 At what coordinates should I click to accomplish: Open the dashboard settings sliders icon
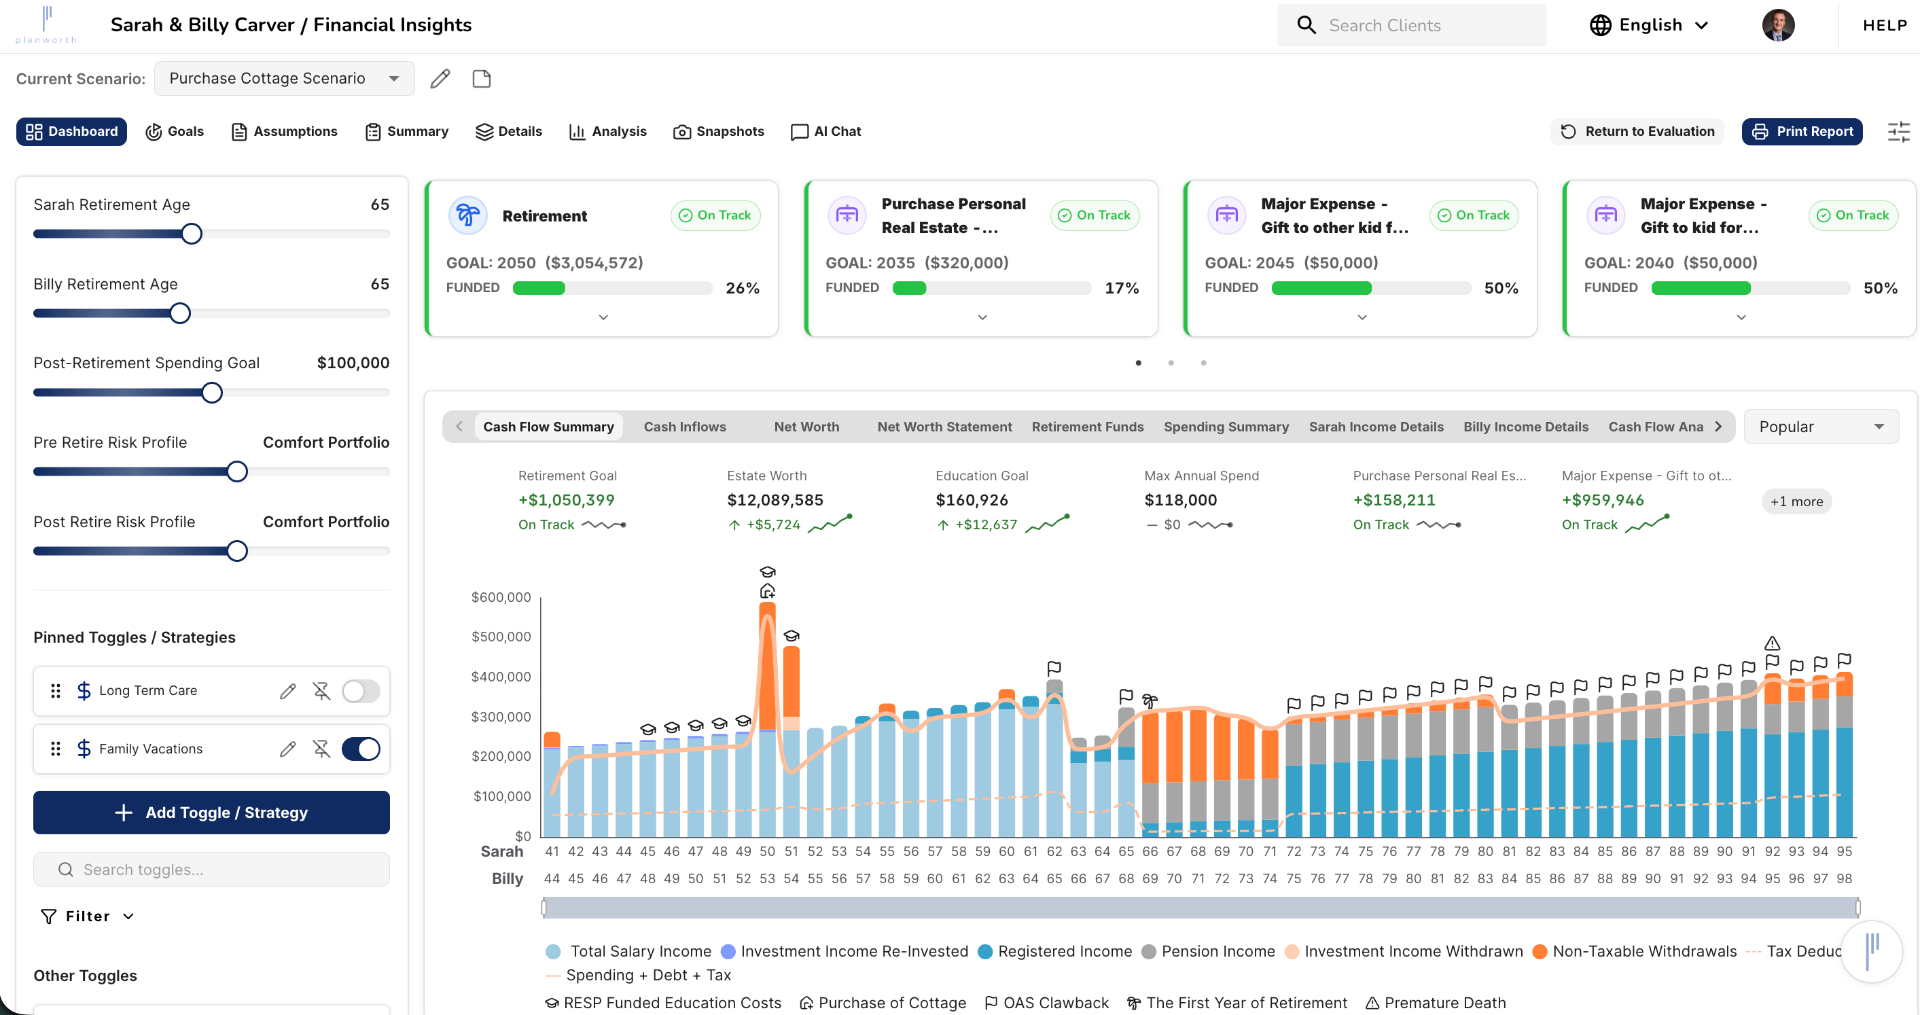1898,132
